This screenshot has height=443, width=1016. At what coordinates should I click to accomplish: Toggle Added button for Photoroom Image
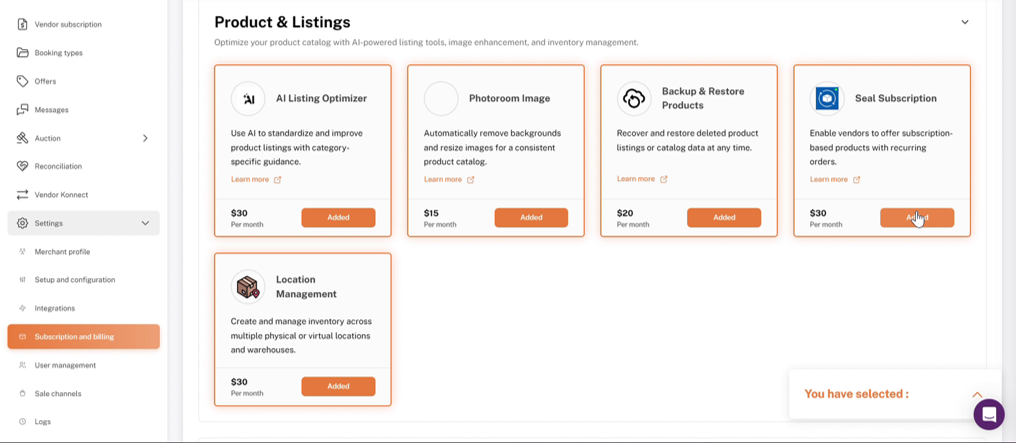tap(531, 218)
